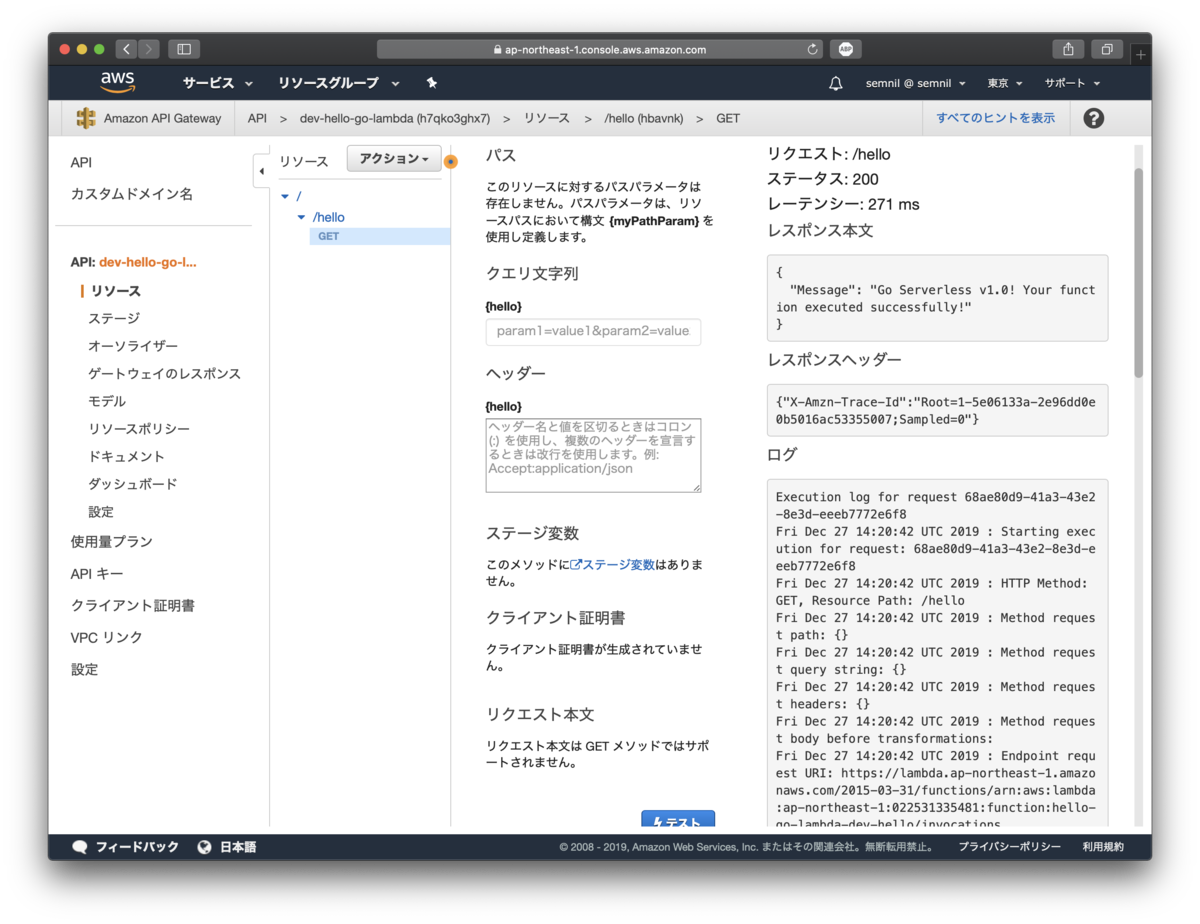Viewport: 1200px width, 924px height.
Task: Select リソース in the sidebar
Action: click(x=116, y=291)
